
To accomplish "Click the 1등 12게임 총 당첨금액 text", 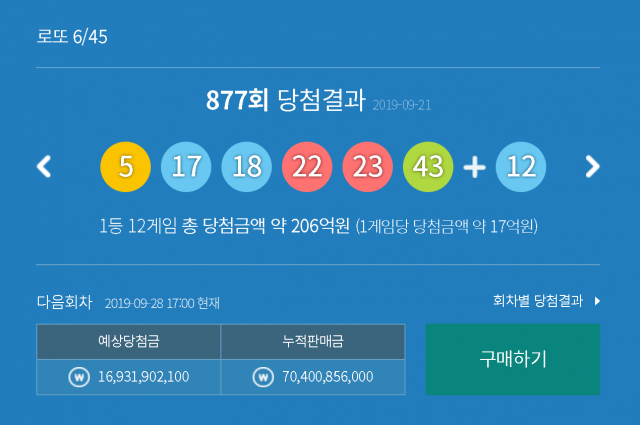I will [x=224, y=226].
